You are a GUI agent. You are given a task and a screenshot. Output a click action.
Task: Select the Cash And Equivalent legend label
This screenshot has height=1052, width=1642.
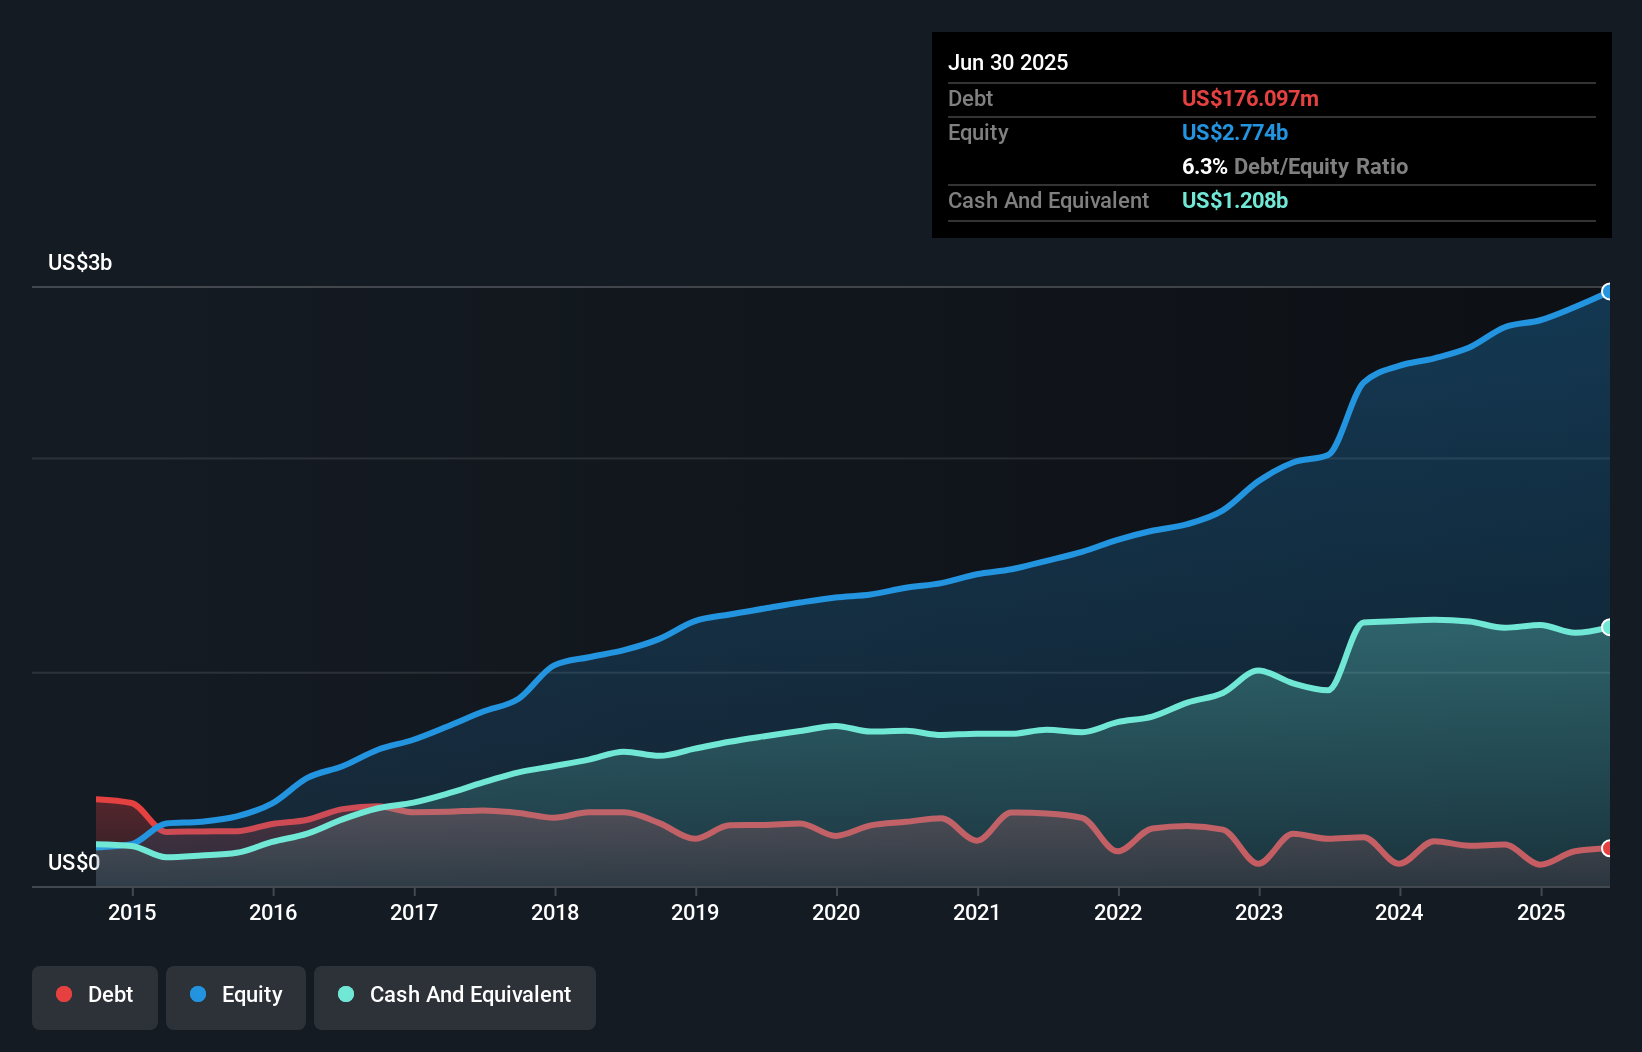click(471, 994)
